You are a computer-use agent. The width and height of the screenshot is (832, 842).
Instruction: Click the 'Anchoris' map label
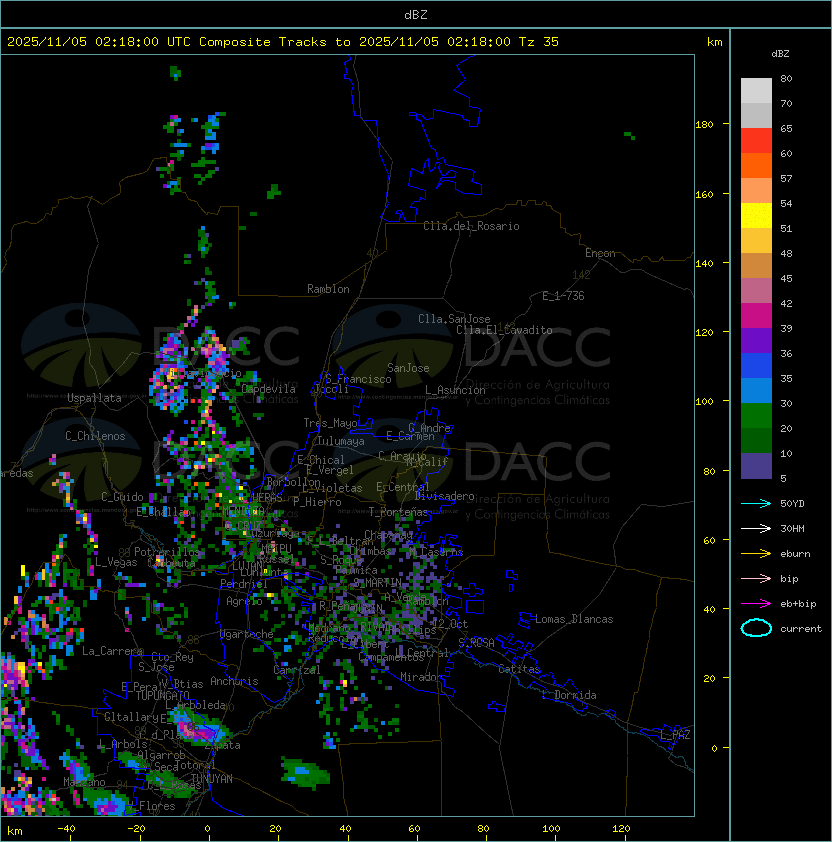click(x=234, y=681)
